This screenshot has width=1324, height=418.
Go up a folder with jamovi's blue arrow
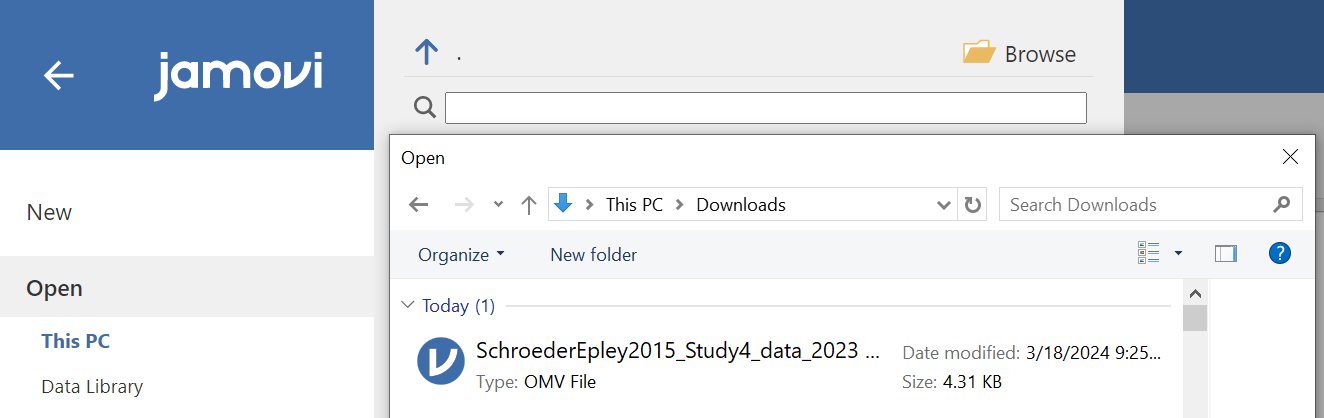point(427,52)
